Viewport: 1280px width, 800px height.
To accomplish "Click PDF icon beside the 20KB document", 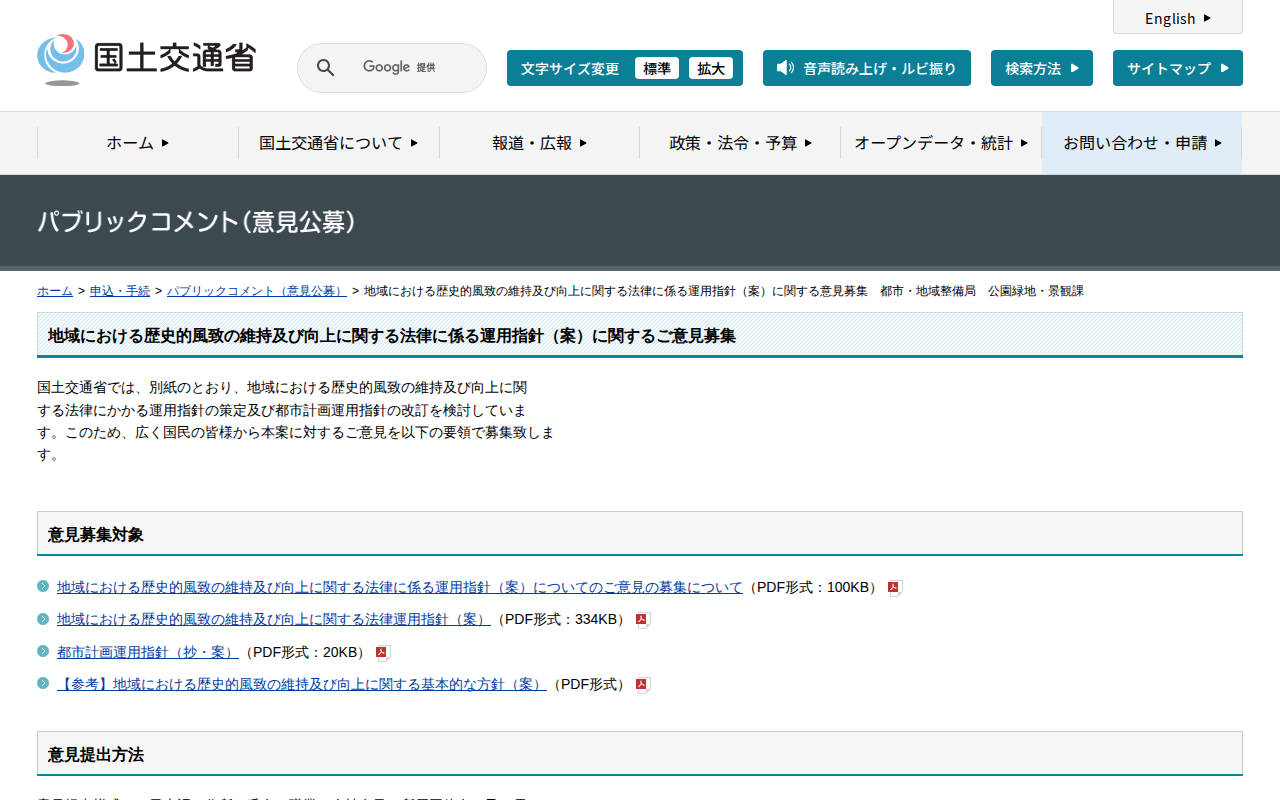I will point(382,653).
